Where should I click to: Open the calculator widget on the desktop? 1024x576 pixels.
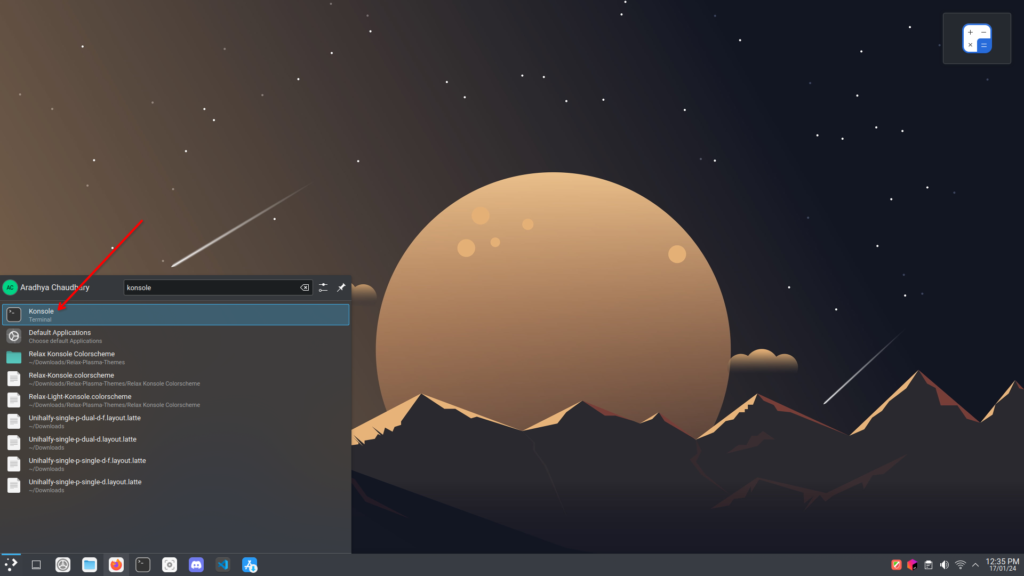point(976,39)
